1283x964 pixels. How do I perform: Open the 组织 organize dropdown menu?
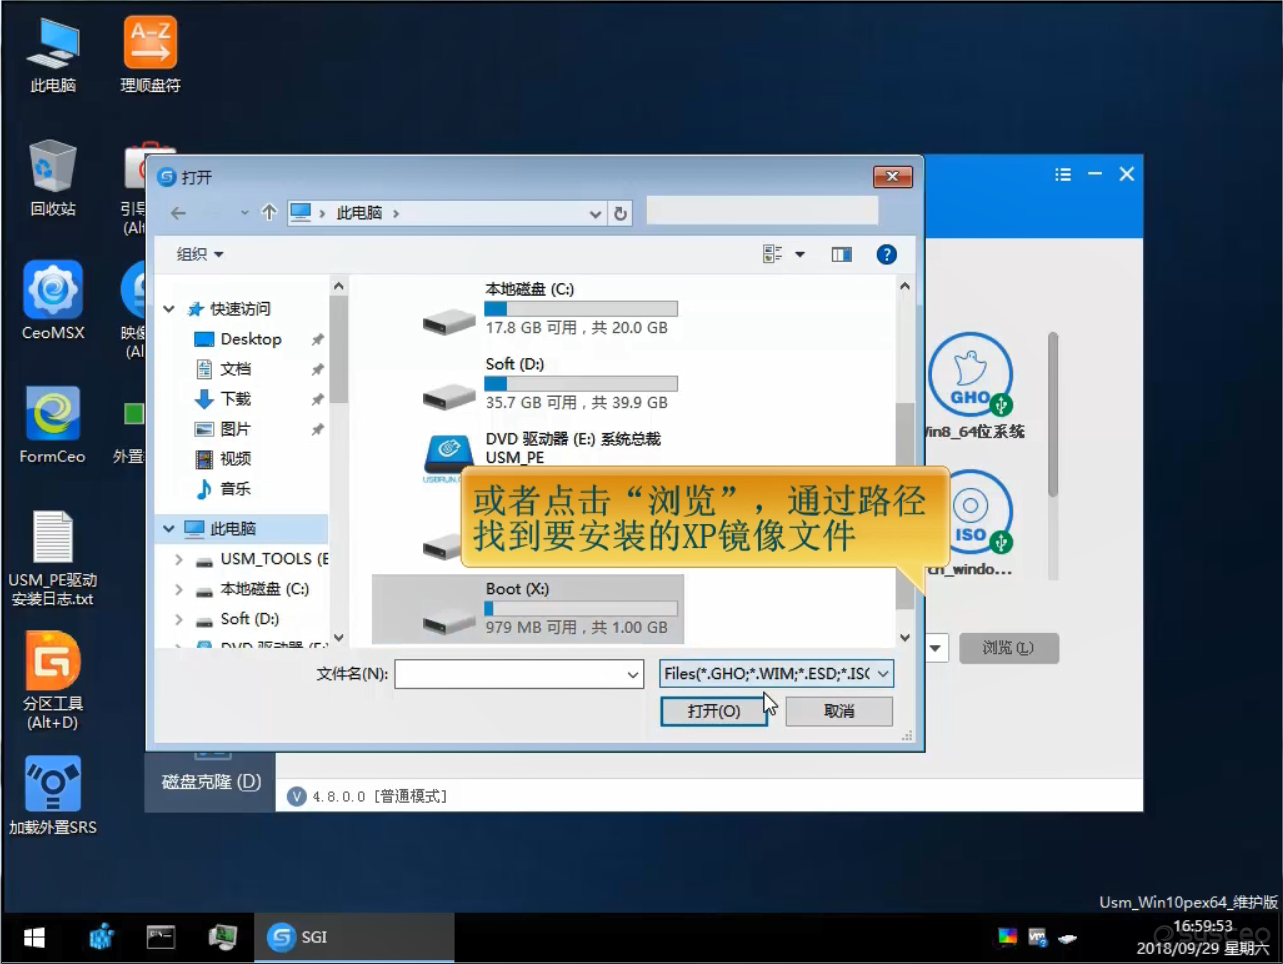click(199, 255)
